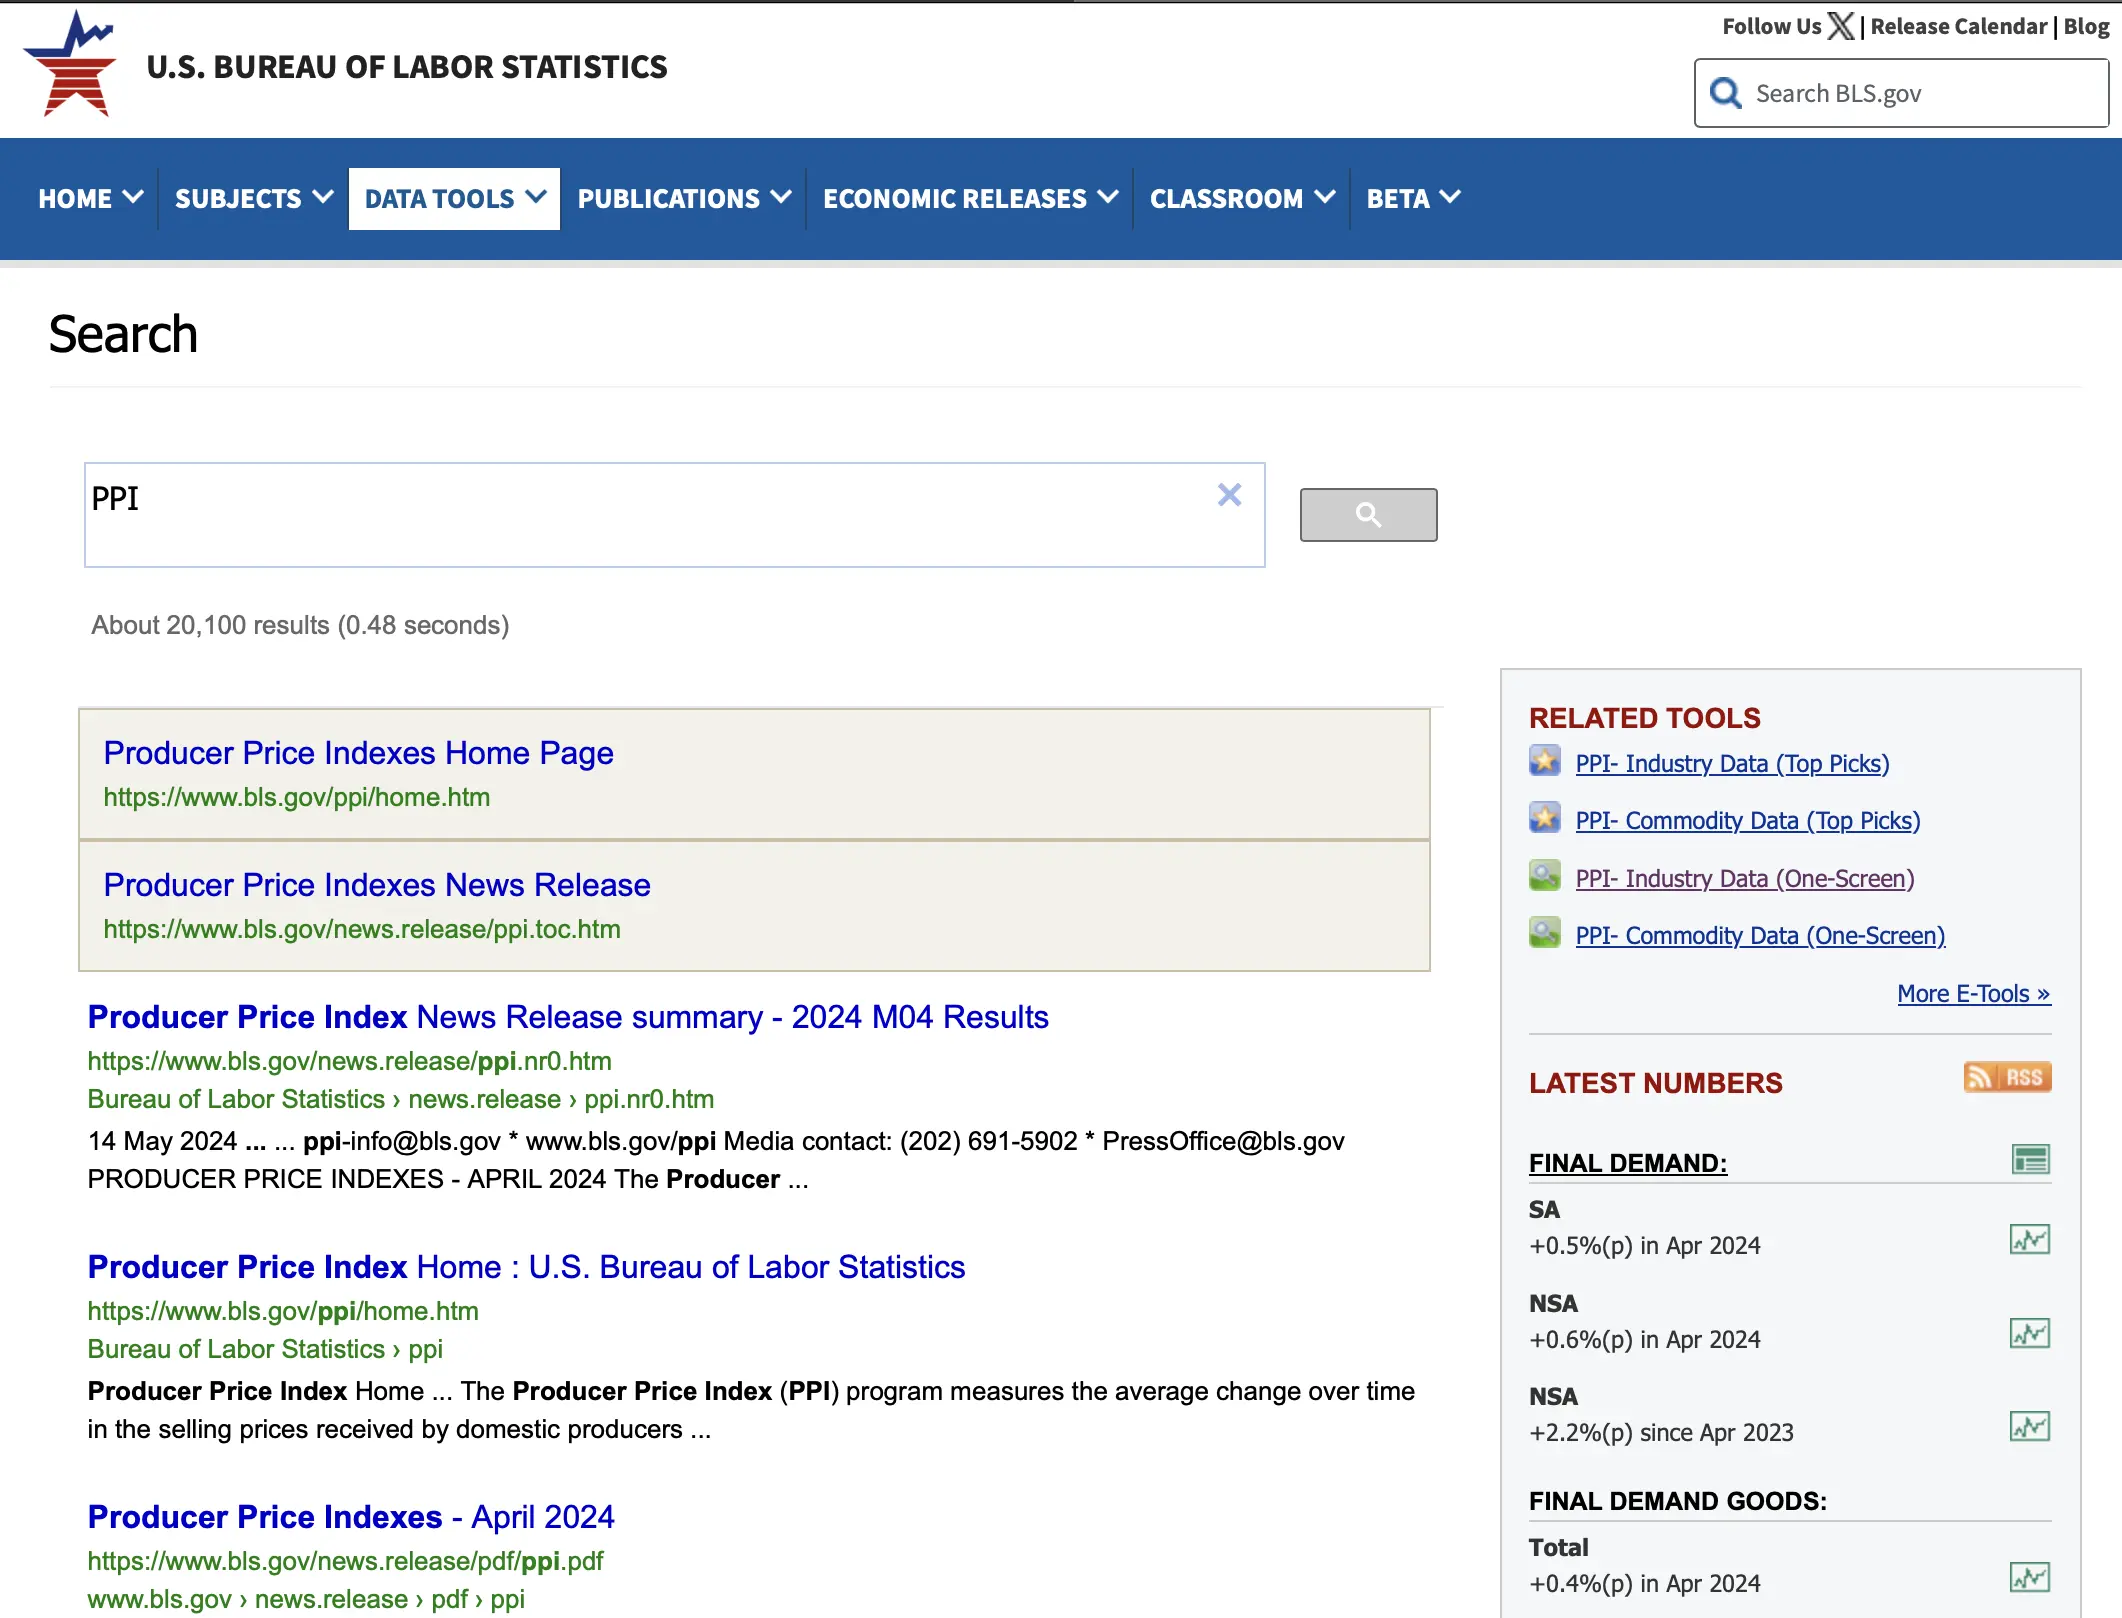This screenshot has height=1618, width=2122.
Task: Open PPI- Commodity Data (Top Picks) link
Action: point(1748,821)
